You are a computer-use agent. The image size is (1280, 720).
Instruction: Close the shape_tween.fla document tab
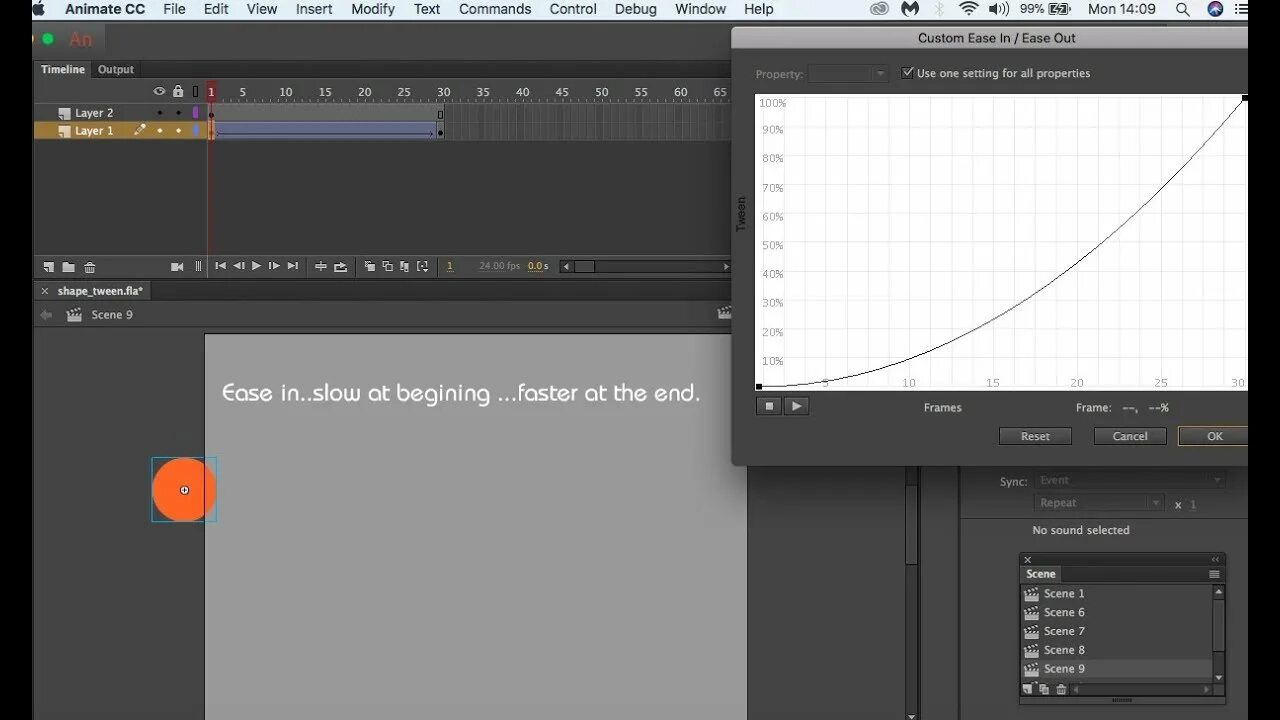(44, 291)
